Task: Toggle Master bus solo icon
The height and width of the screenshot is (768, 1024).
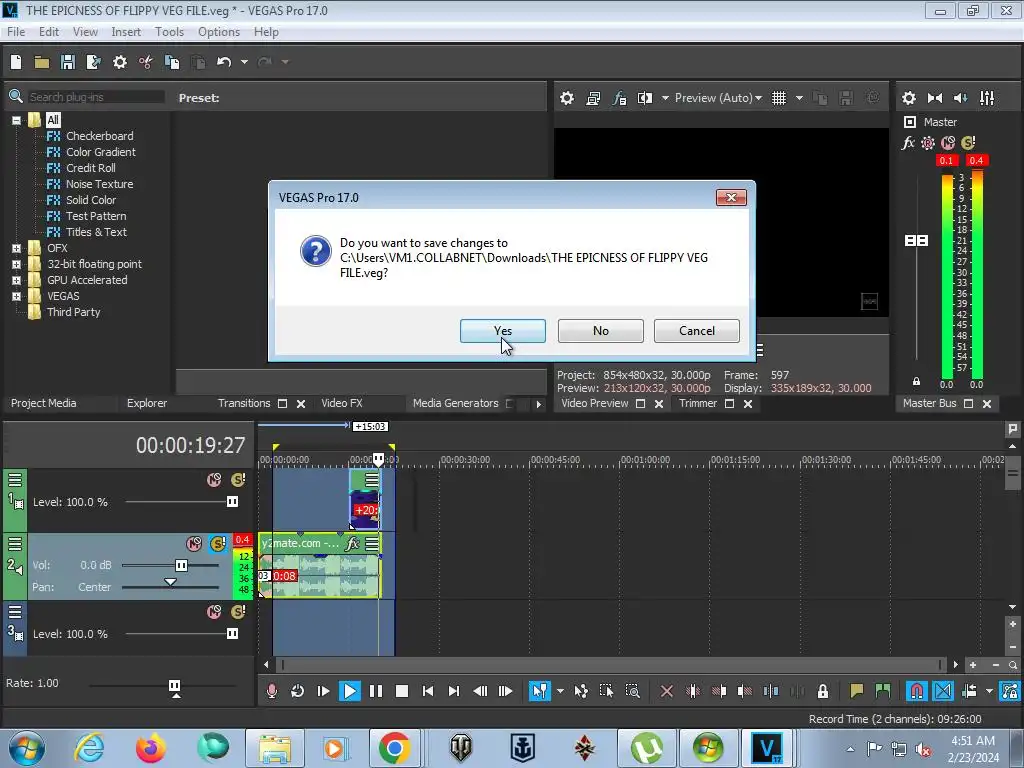Action: click(x=968, y=142)
